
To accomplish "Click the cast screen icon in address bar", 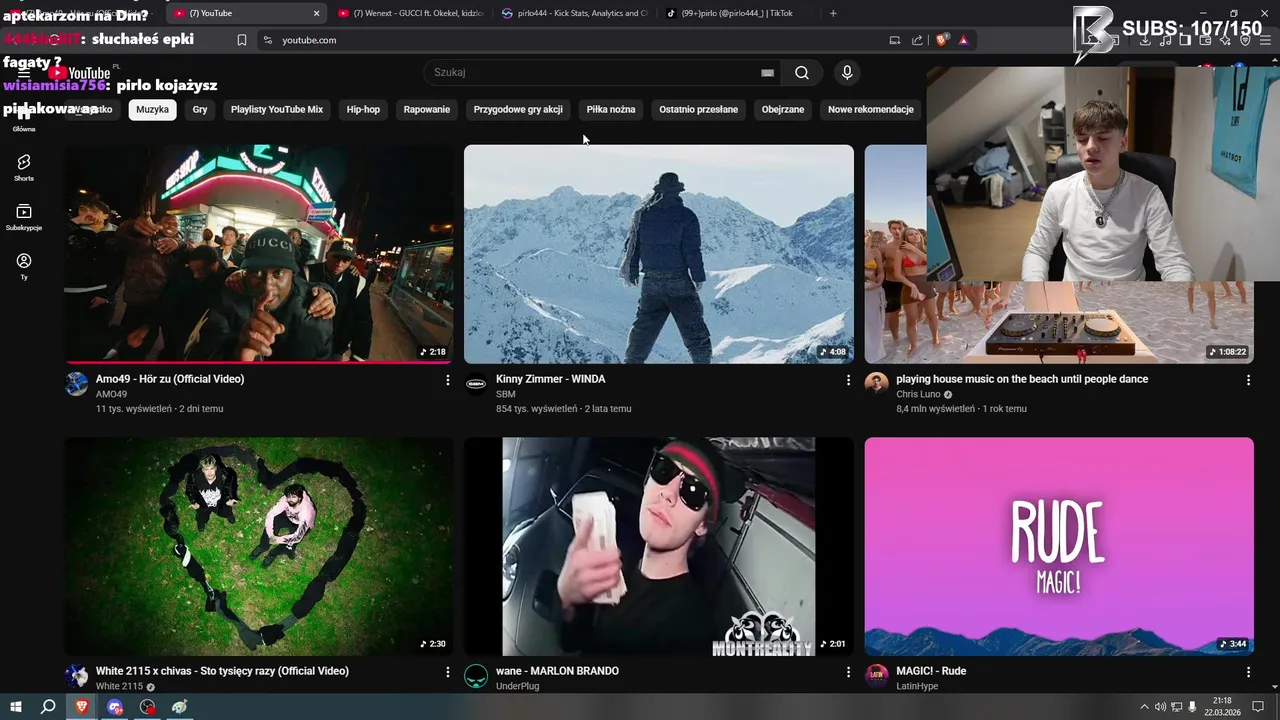I will click(x=895, y=40).
